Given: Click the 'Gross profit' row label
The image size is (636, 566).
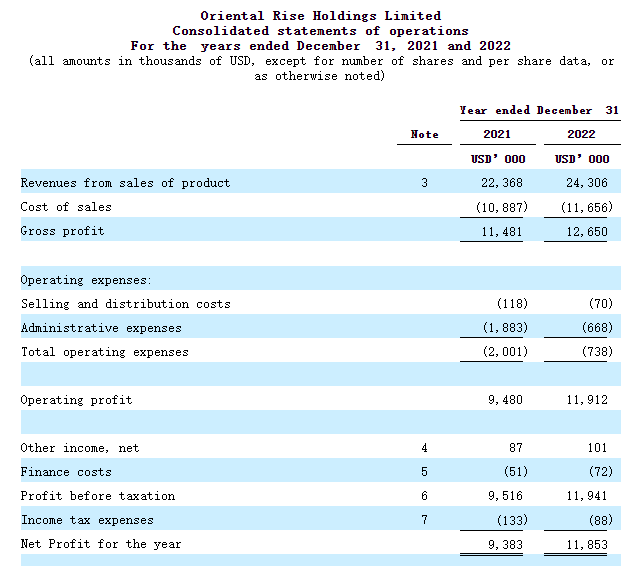Looking at the screenshot, I should 62,231.
